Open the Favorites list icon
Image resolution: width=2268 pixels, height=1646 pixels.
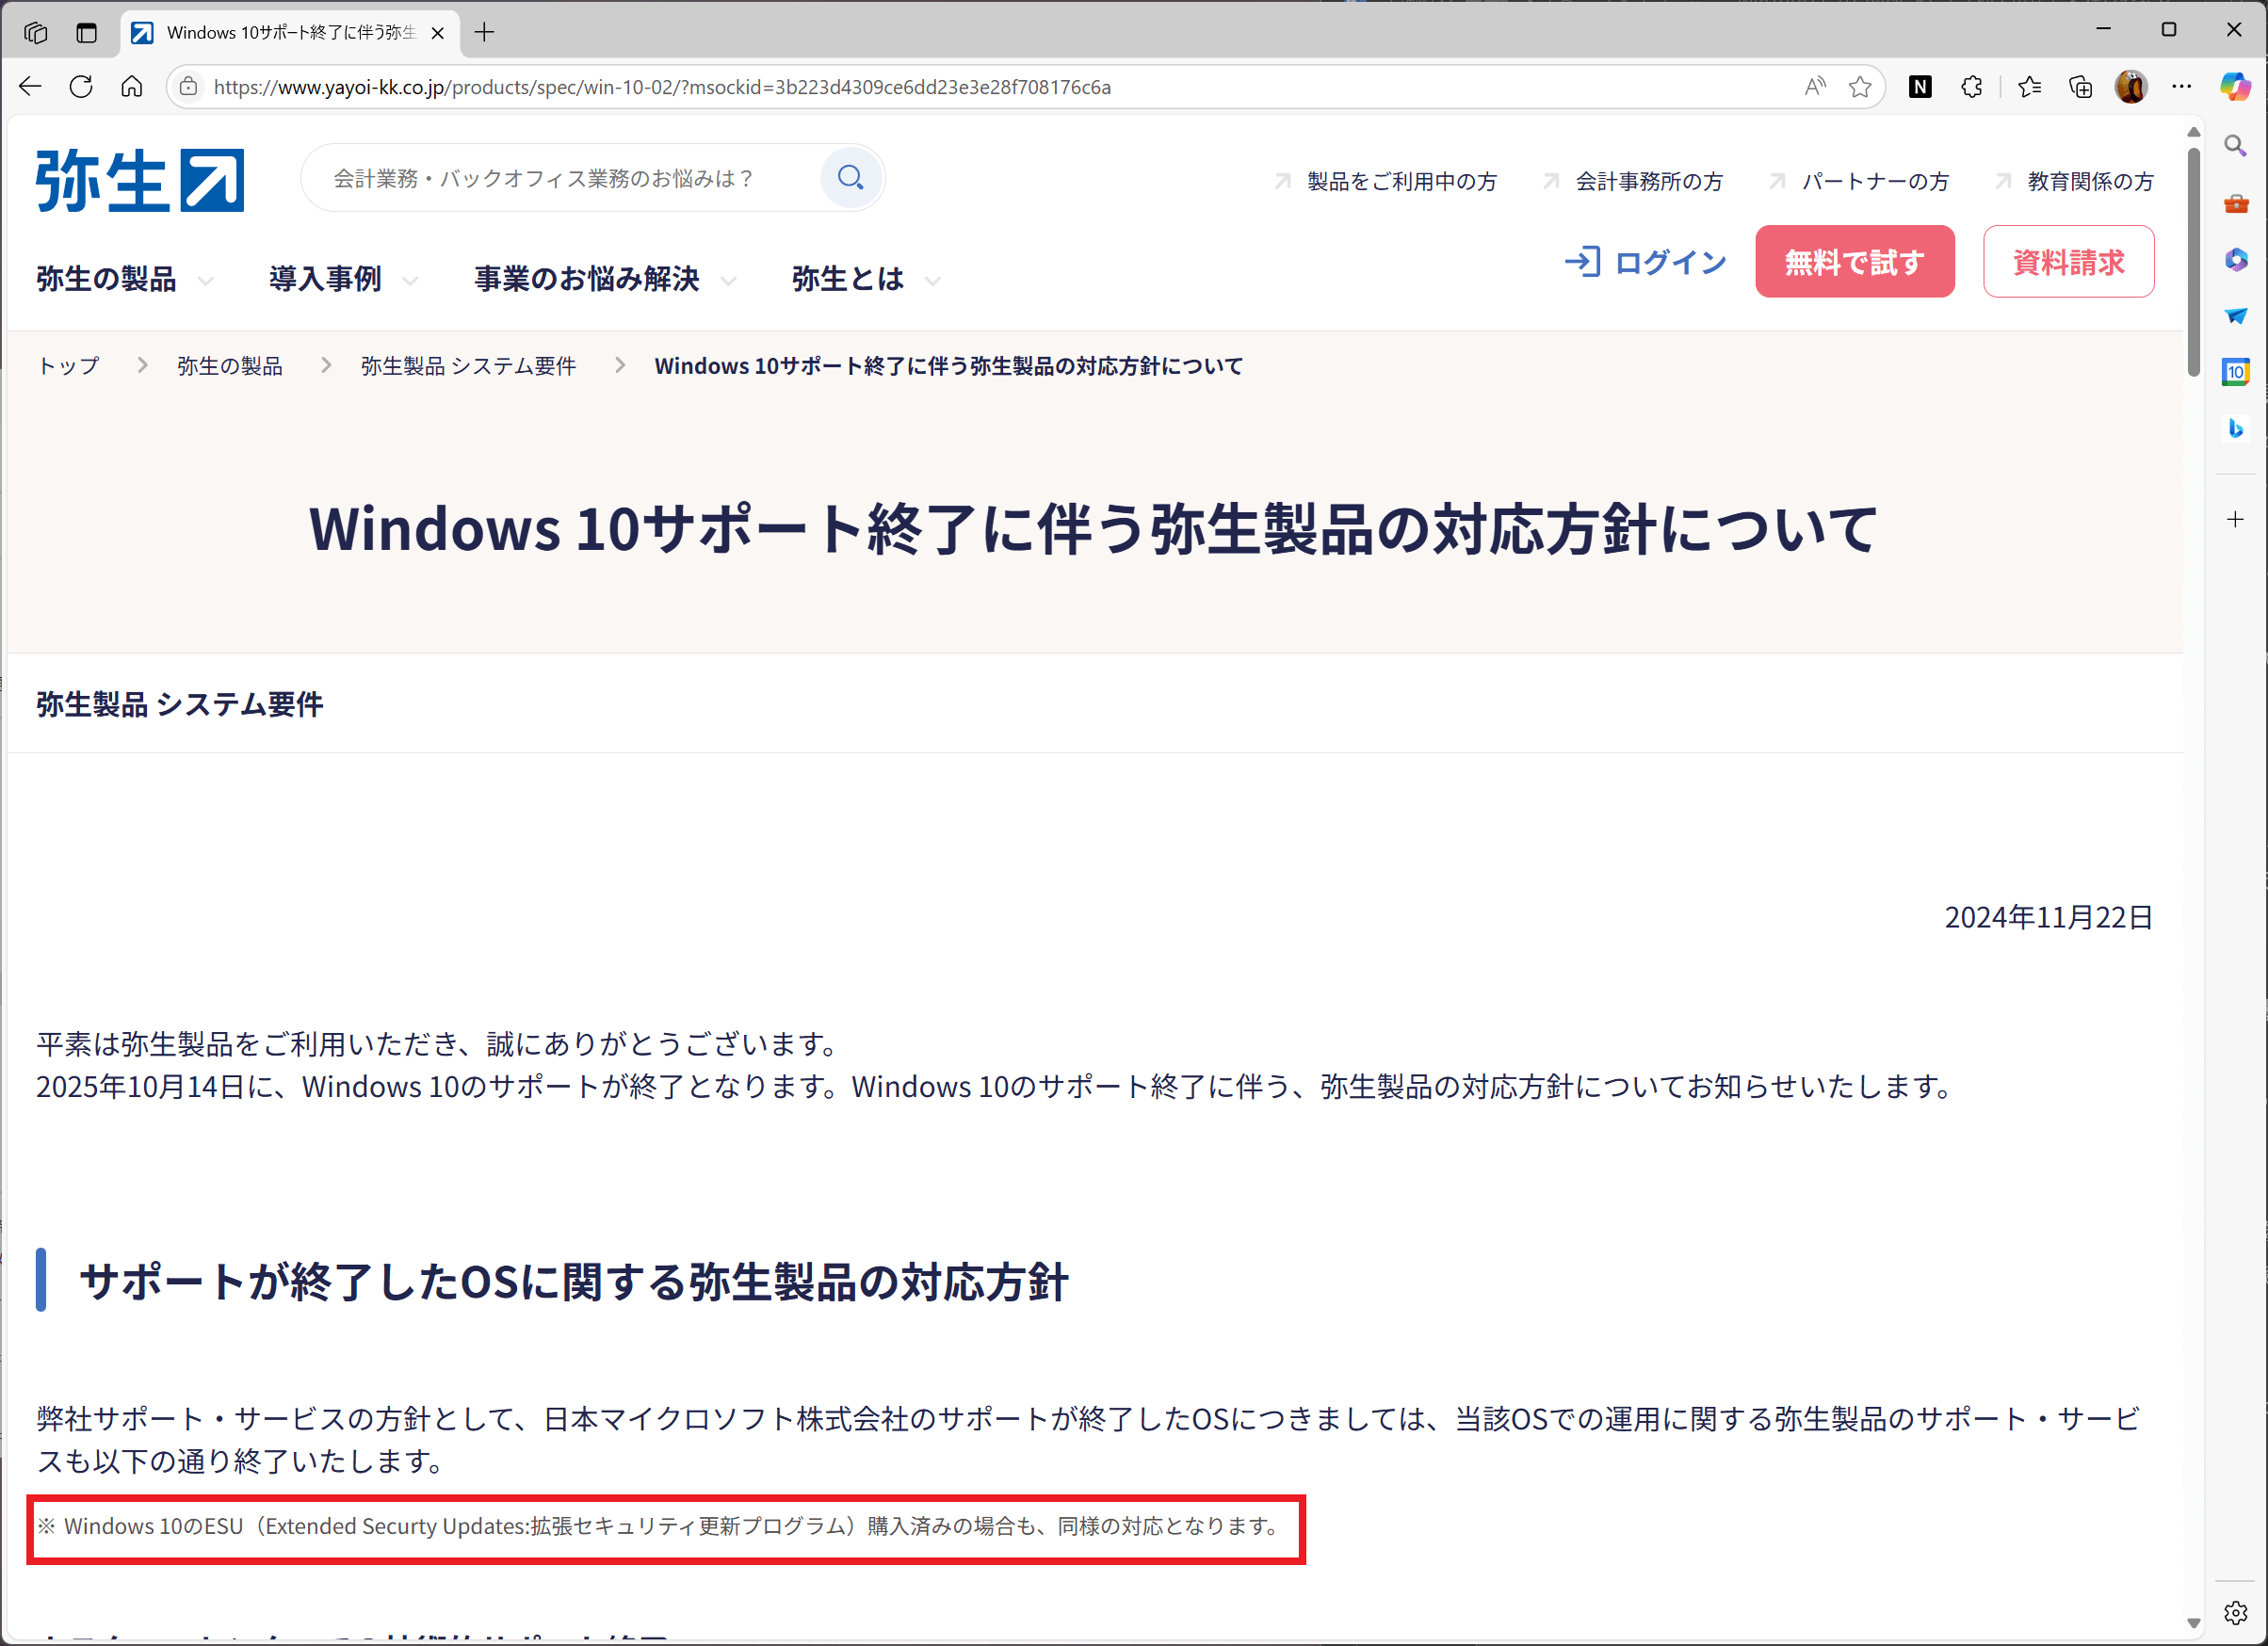coord(2029,87)
